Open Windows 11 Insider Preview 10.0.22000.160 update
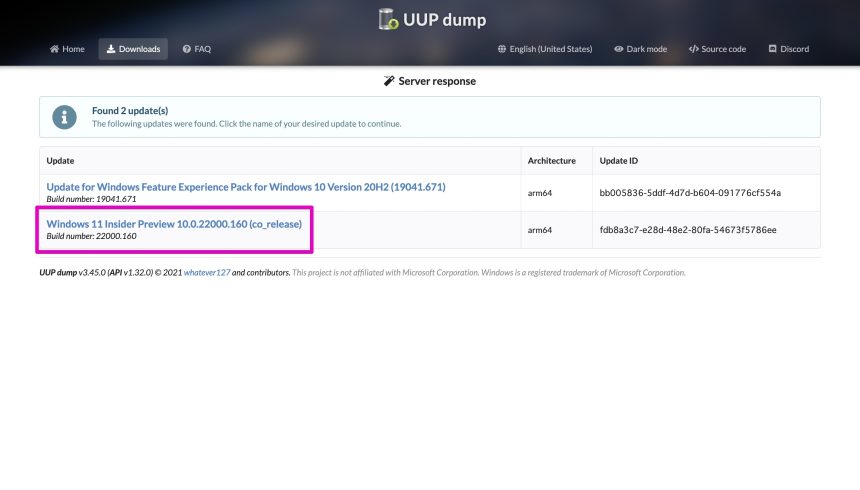This screenshot has width=860, height=490. 174,224
